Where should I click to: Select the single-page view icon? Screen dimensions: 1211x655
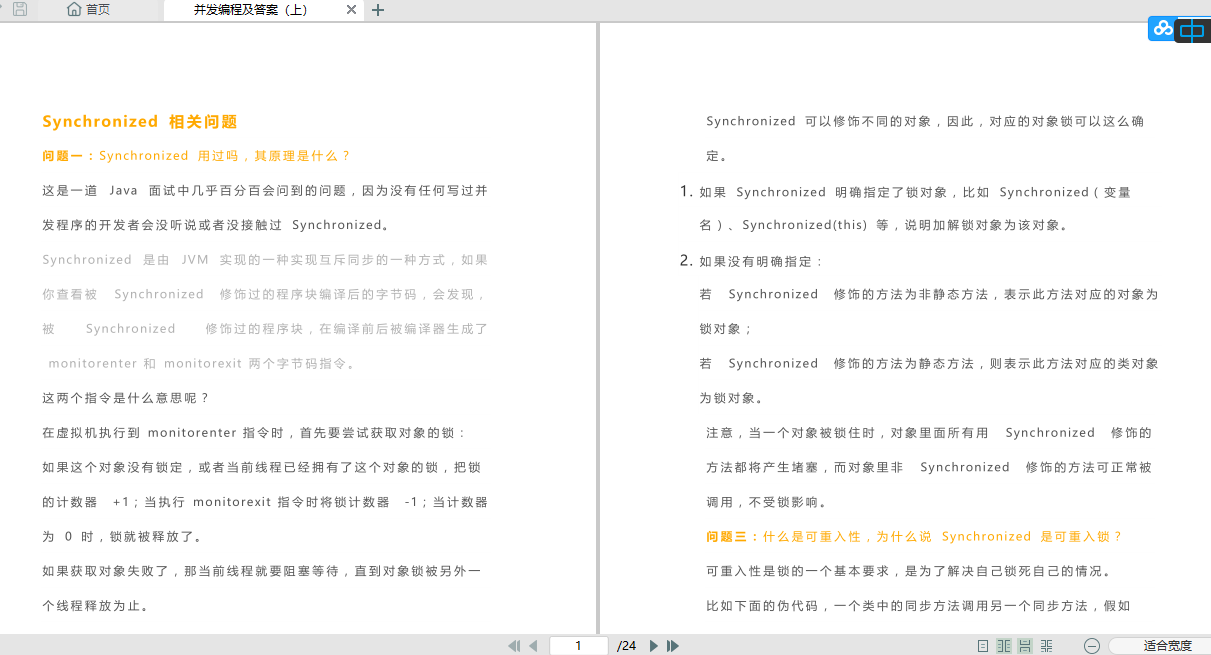click(984, 645)
